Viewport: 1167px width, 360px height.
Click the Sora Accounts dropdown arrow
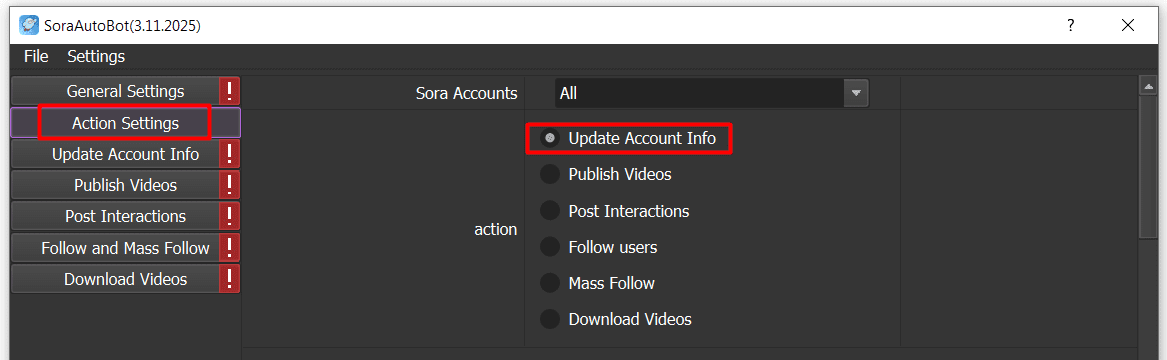pos(856,93)
